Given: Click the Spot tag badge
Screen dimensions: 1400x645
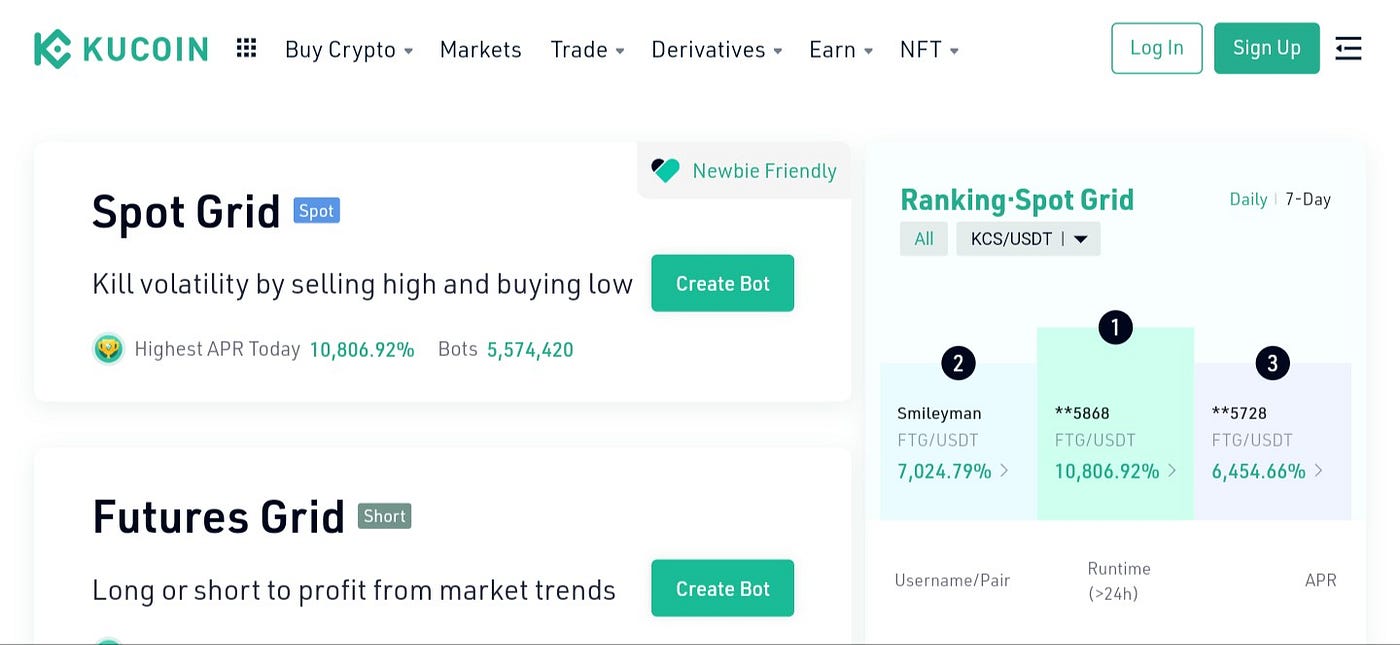Looking at the screenshot, I should pyautogui.click(x=317, y=211).
